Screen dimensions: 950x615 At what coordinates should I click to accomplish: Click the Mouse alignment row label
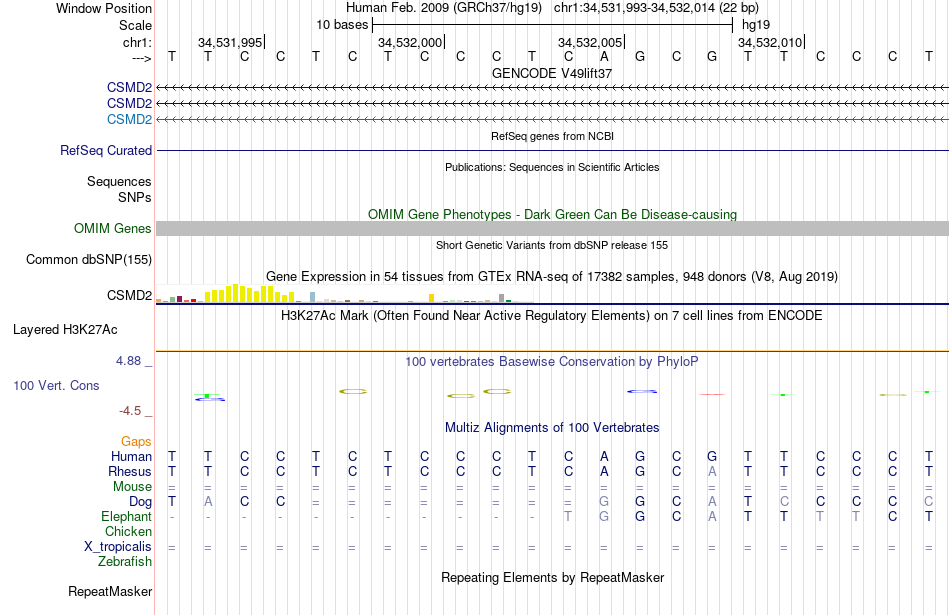pyautogui.click(x=132, y=487)
